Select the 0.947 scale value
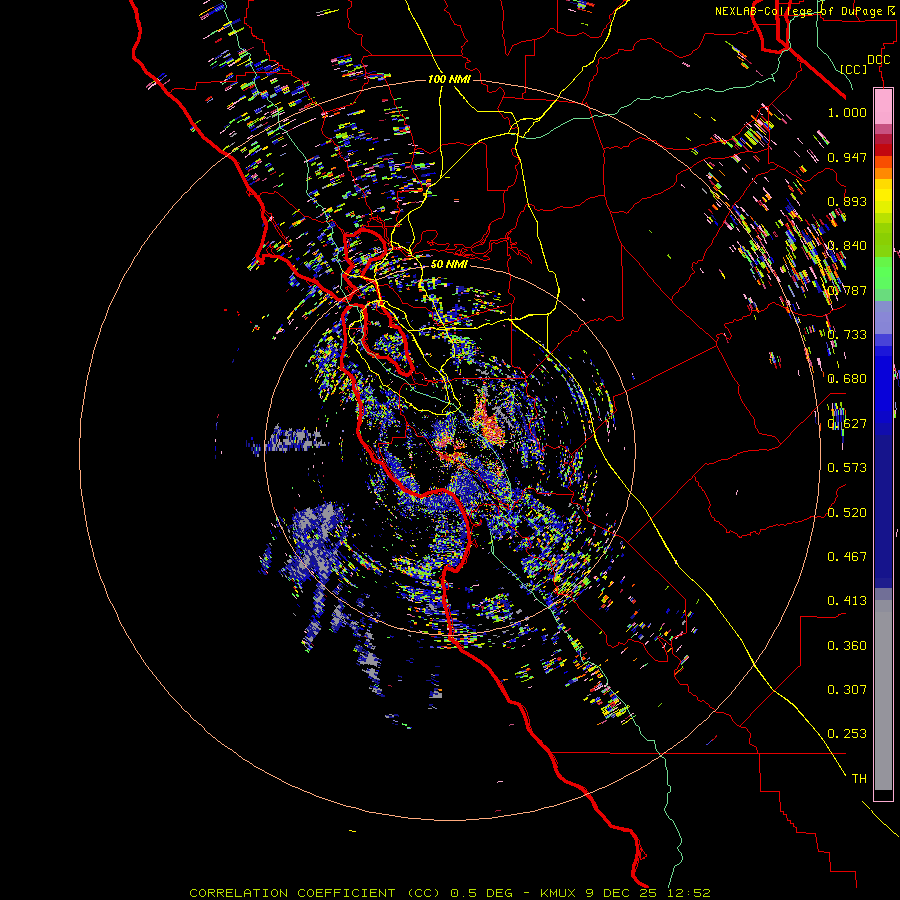This screenshot has height=900, width=900. tap(847, 157)
